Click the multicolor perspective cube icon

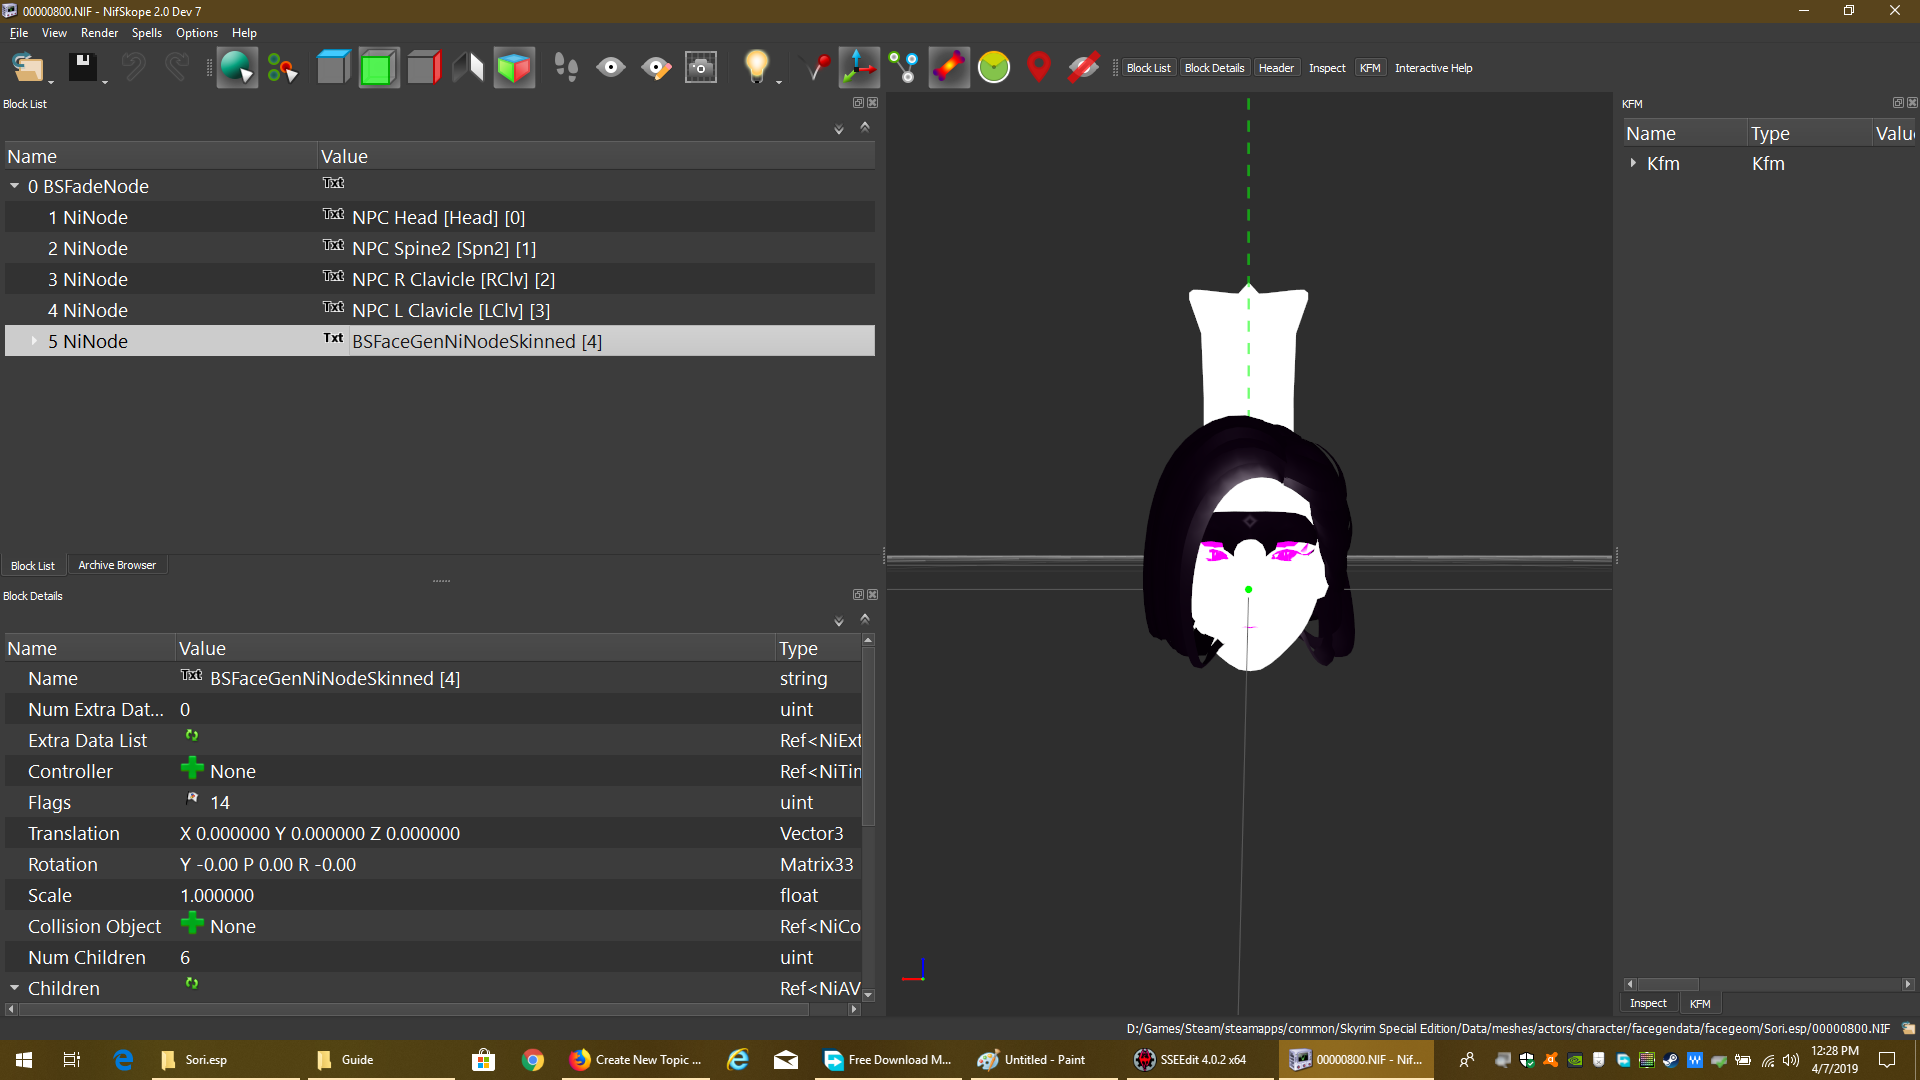point(514,68)
